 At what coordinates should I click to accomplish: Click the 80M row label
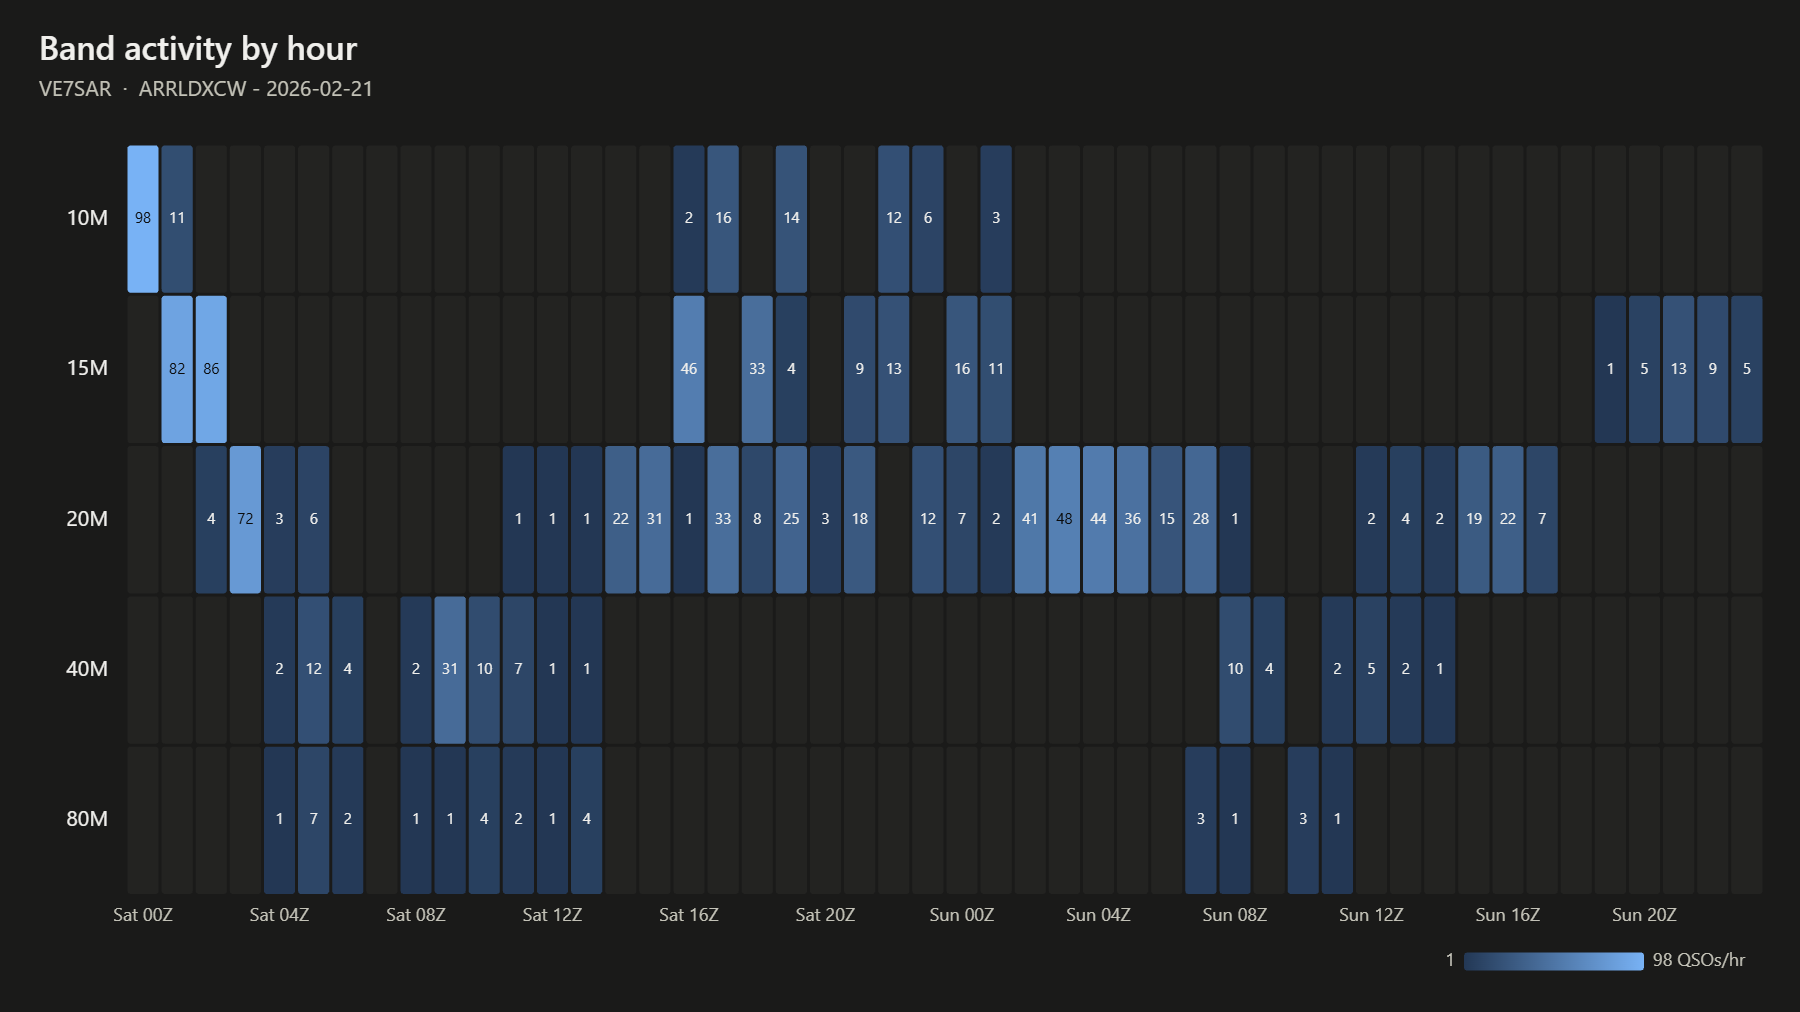click(87, 819)
